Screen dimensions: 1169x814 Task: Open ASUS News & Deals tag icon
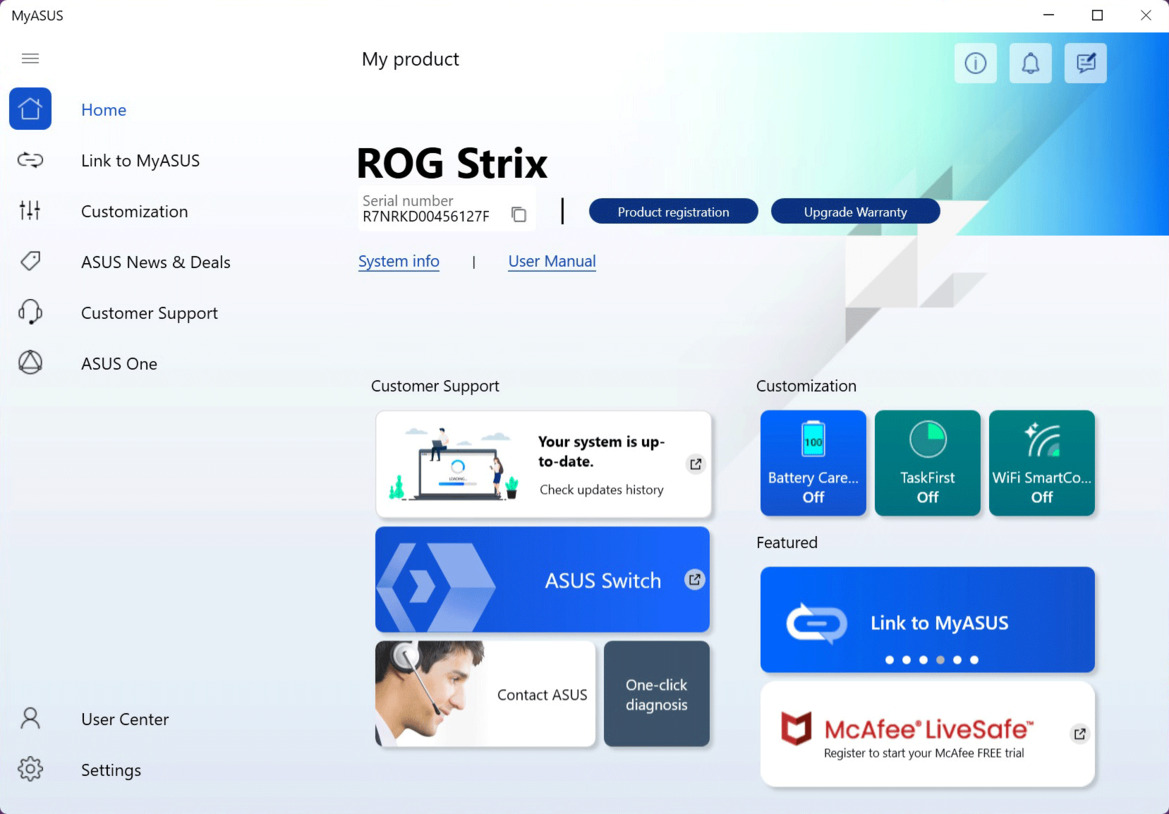[31, 262]
